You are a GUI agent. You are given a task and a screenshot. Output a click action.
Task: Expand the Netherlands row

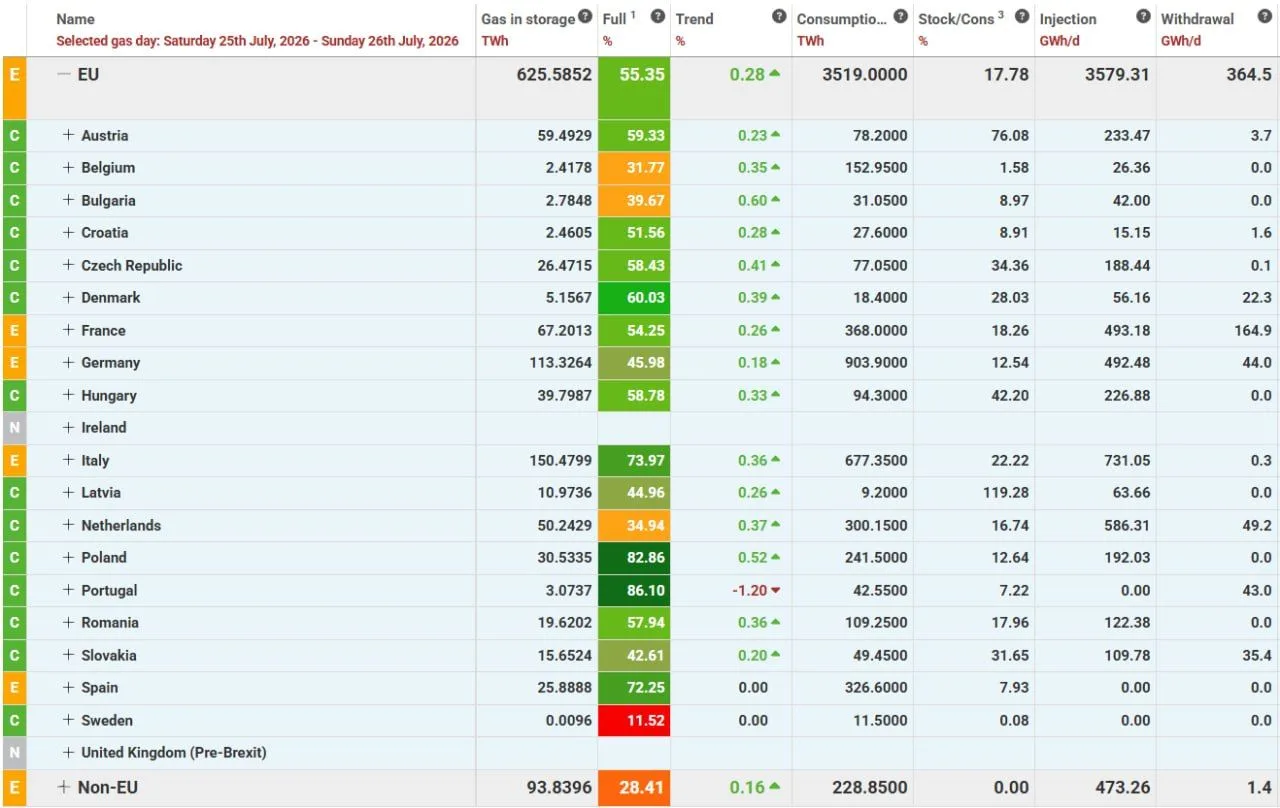click(69, 525)
